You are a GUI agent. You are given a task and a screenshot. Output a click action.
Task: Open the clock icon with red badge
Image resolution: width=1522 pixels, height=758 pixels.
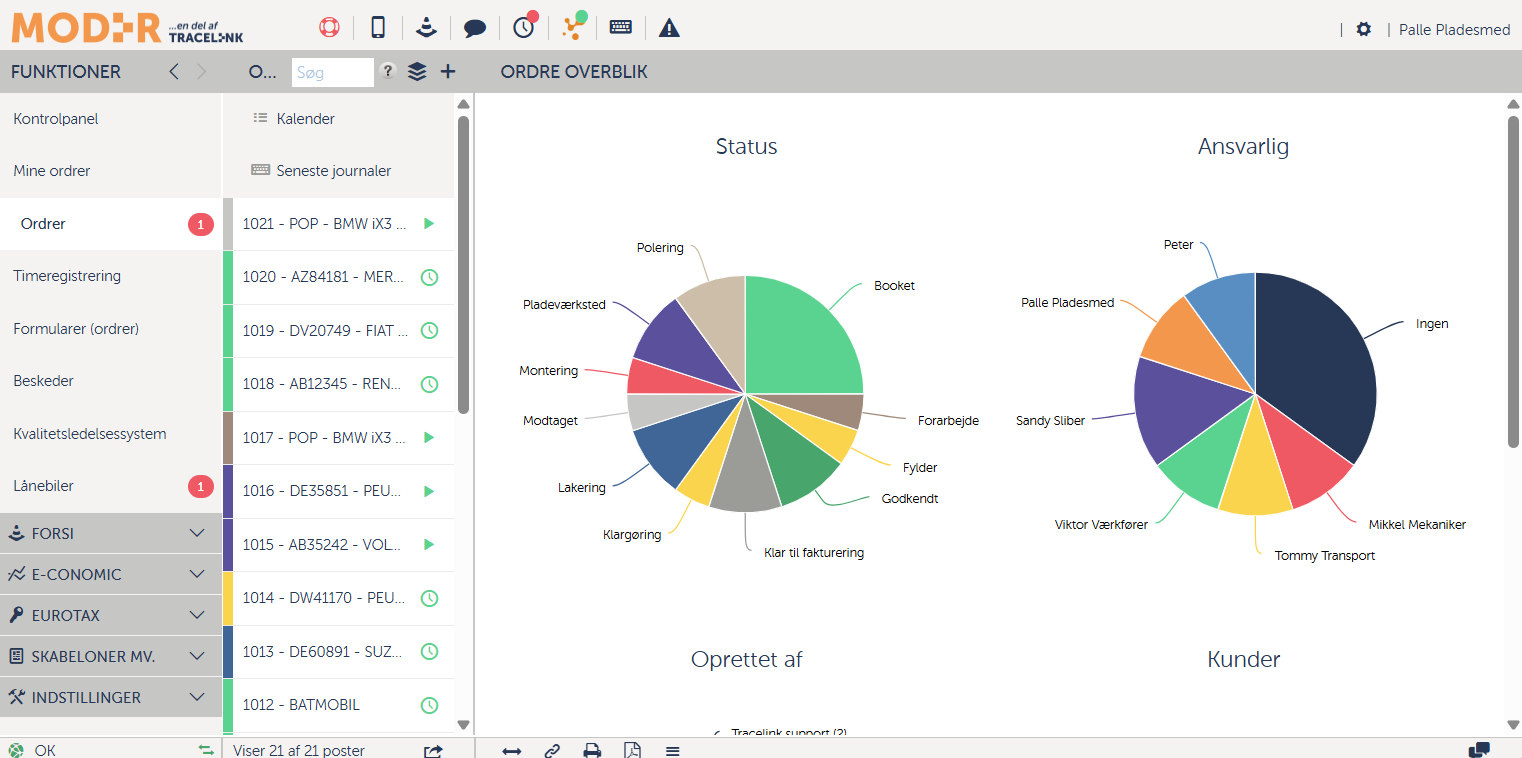click(x=524, y=28)
